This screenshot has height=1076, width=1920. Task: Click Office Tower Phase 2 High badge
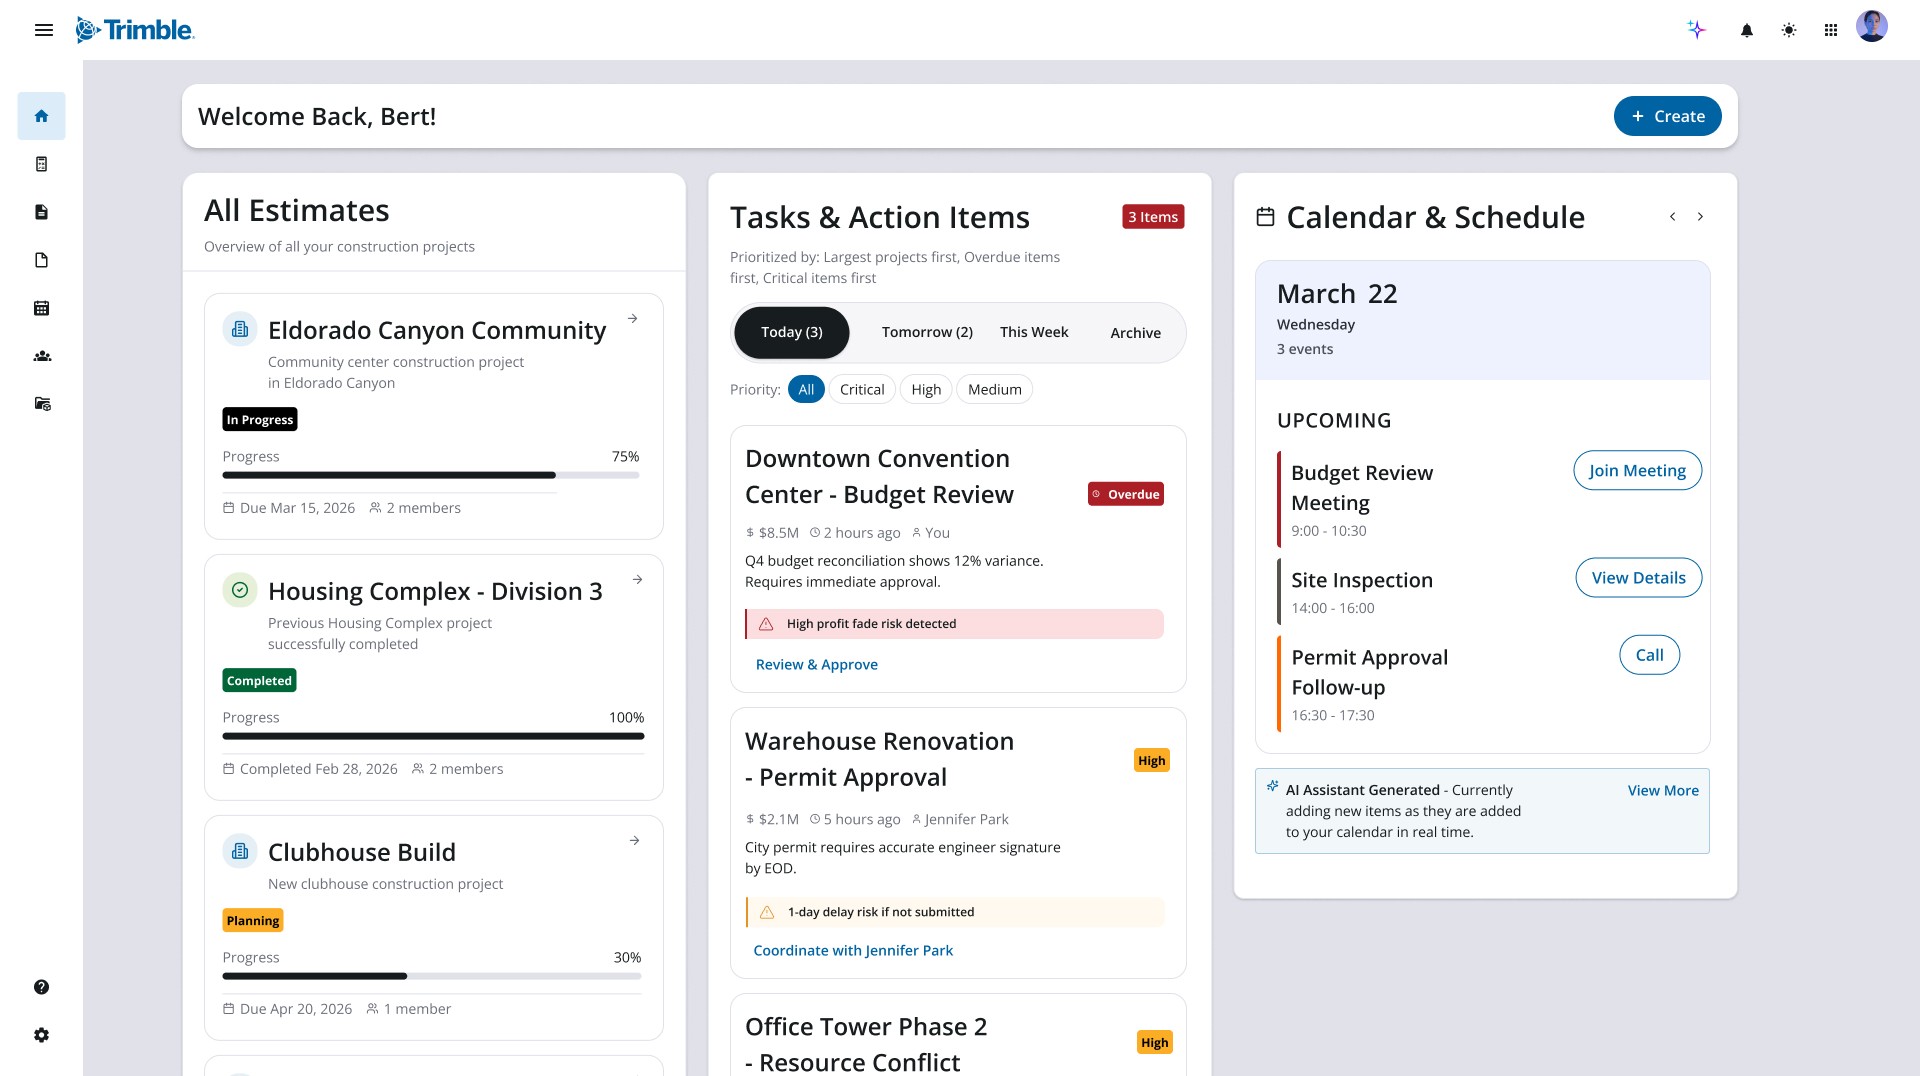1155,1042
